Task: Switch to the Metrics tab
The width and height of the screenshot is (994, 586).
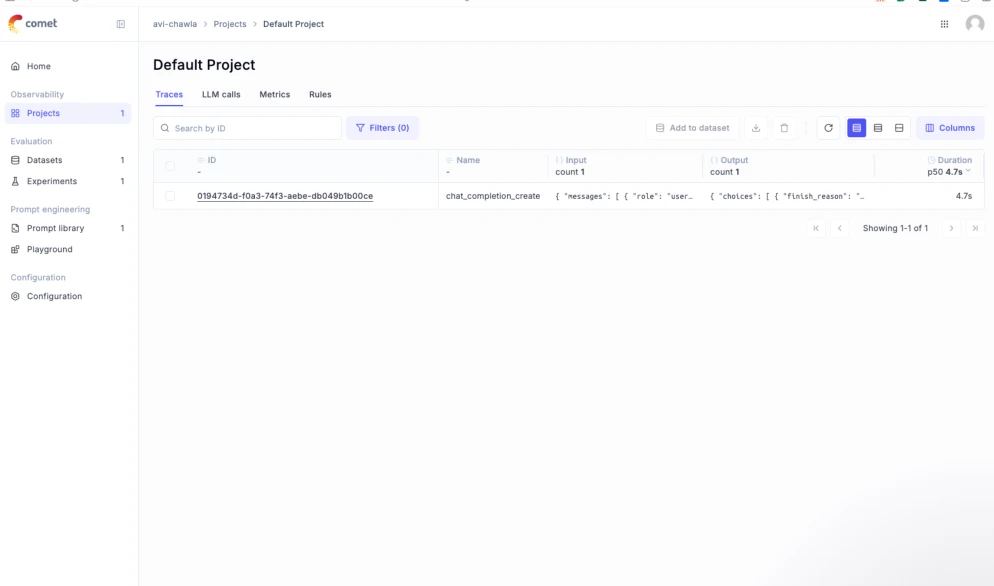Action: point(274,94)
